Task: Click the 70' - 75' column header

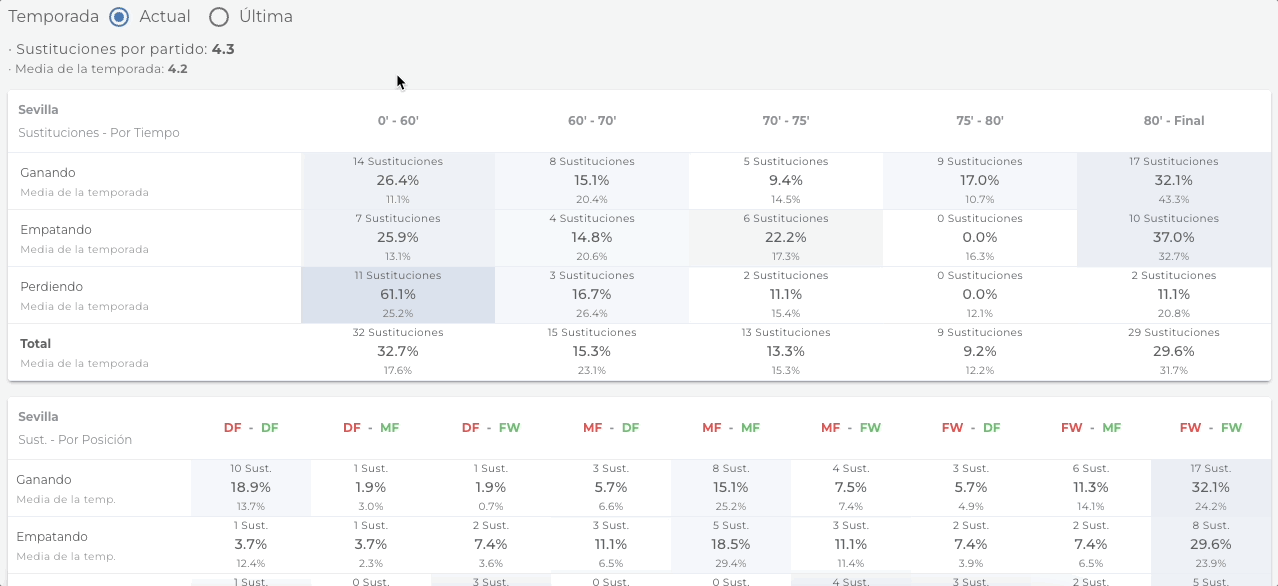Action: (x=786, y=121)
